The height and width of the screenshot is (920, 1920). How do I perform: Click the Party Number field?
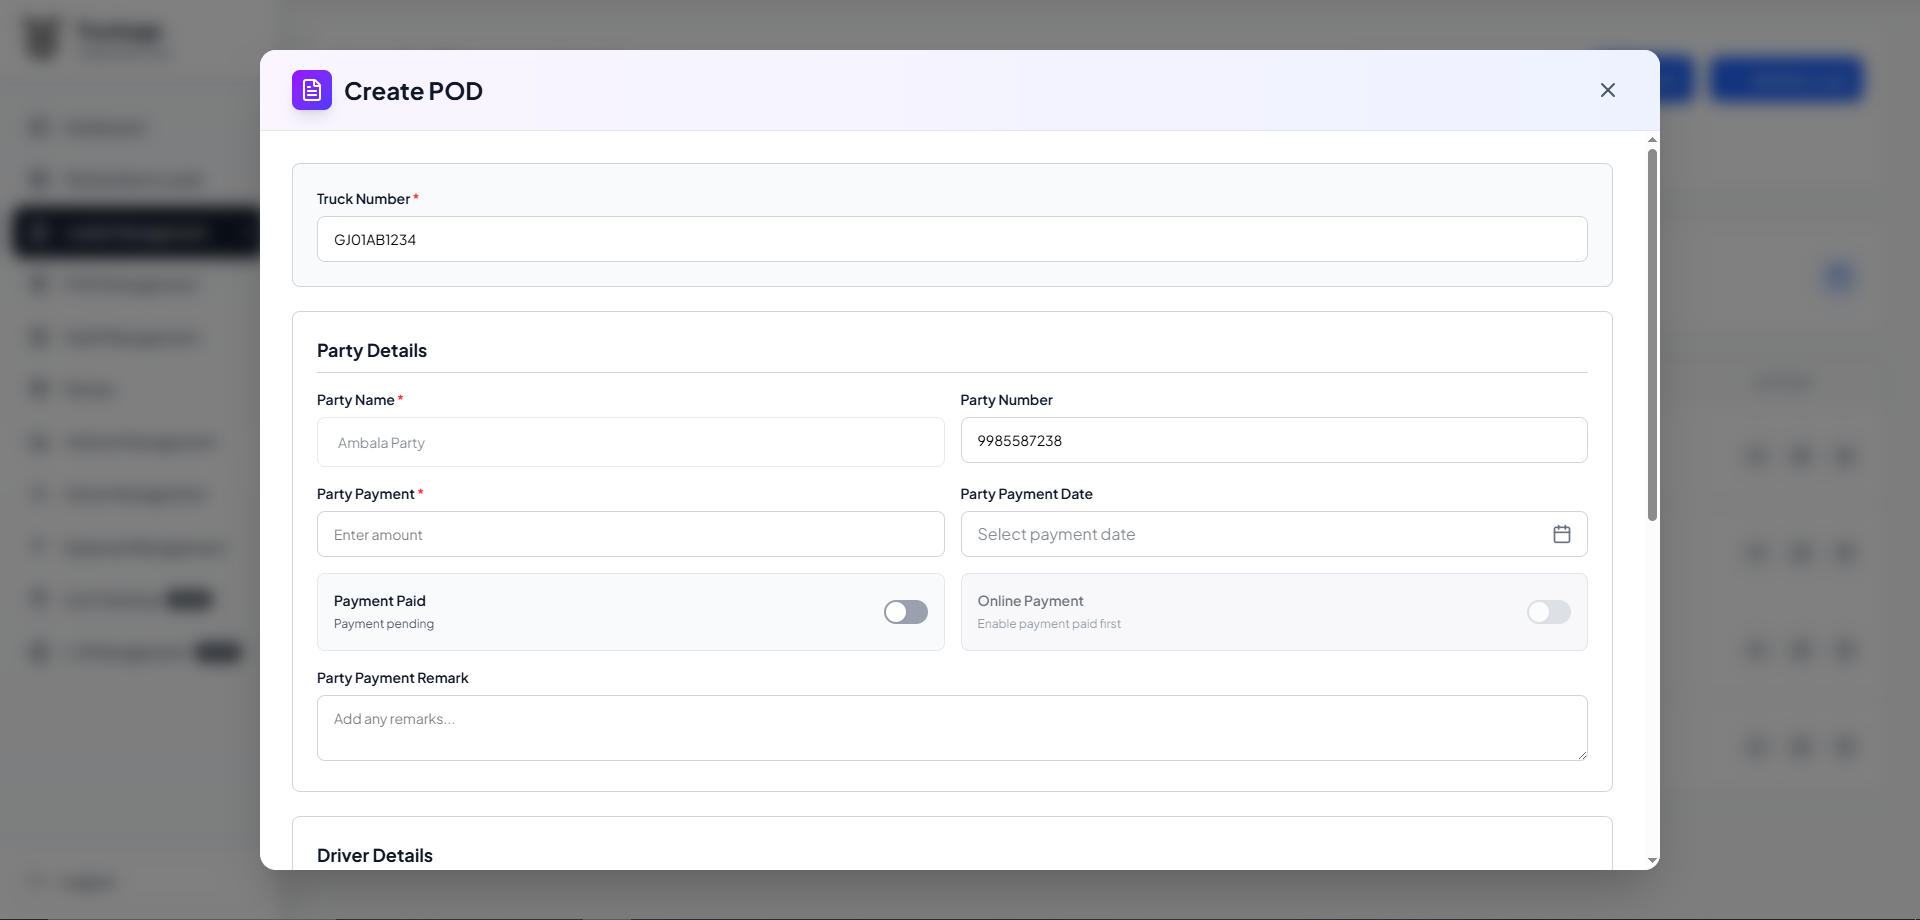(x=1274, y=440)
